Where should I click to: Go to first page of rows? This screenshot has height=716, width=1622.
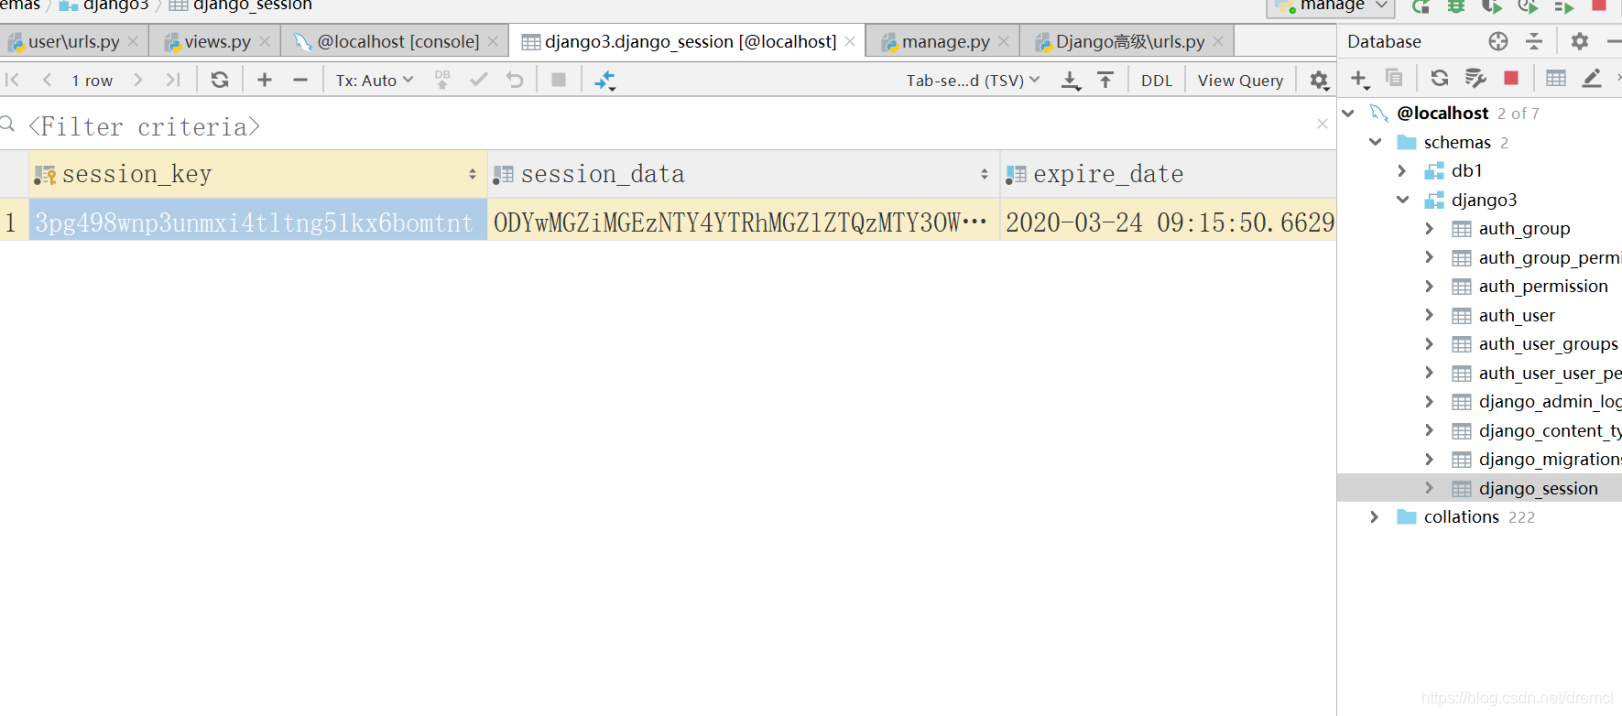(x=13, y=80)
